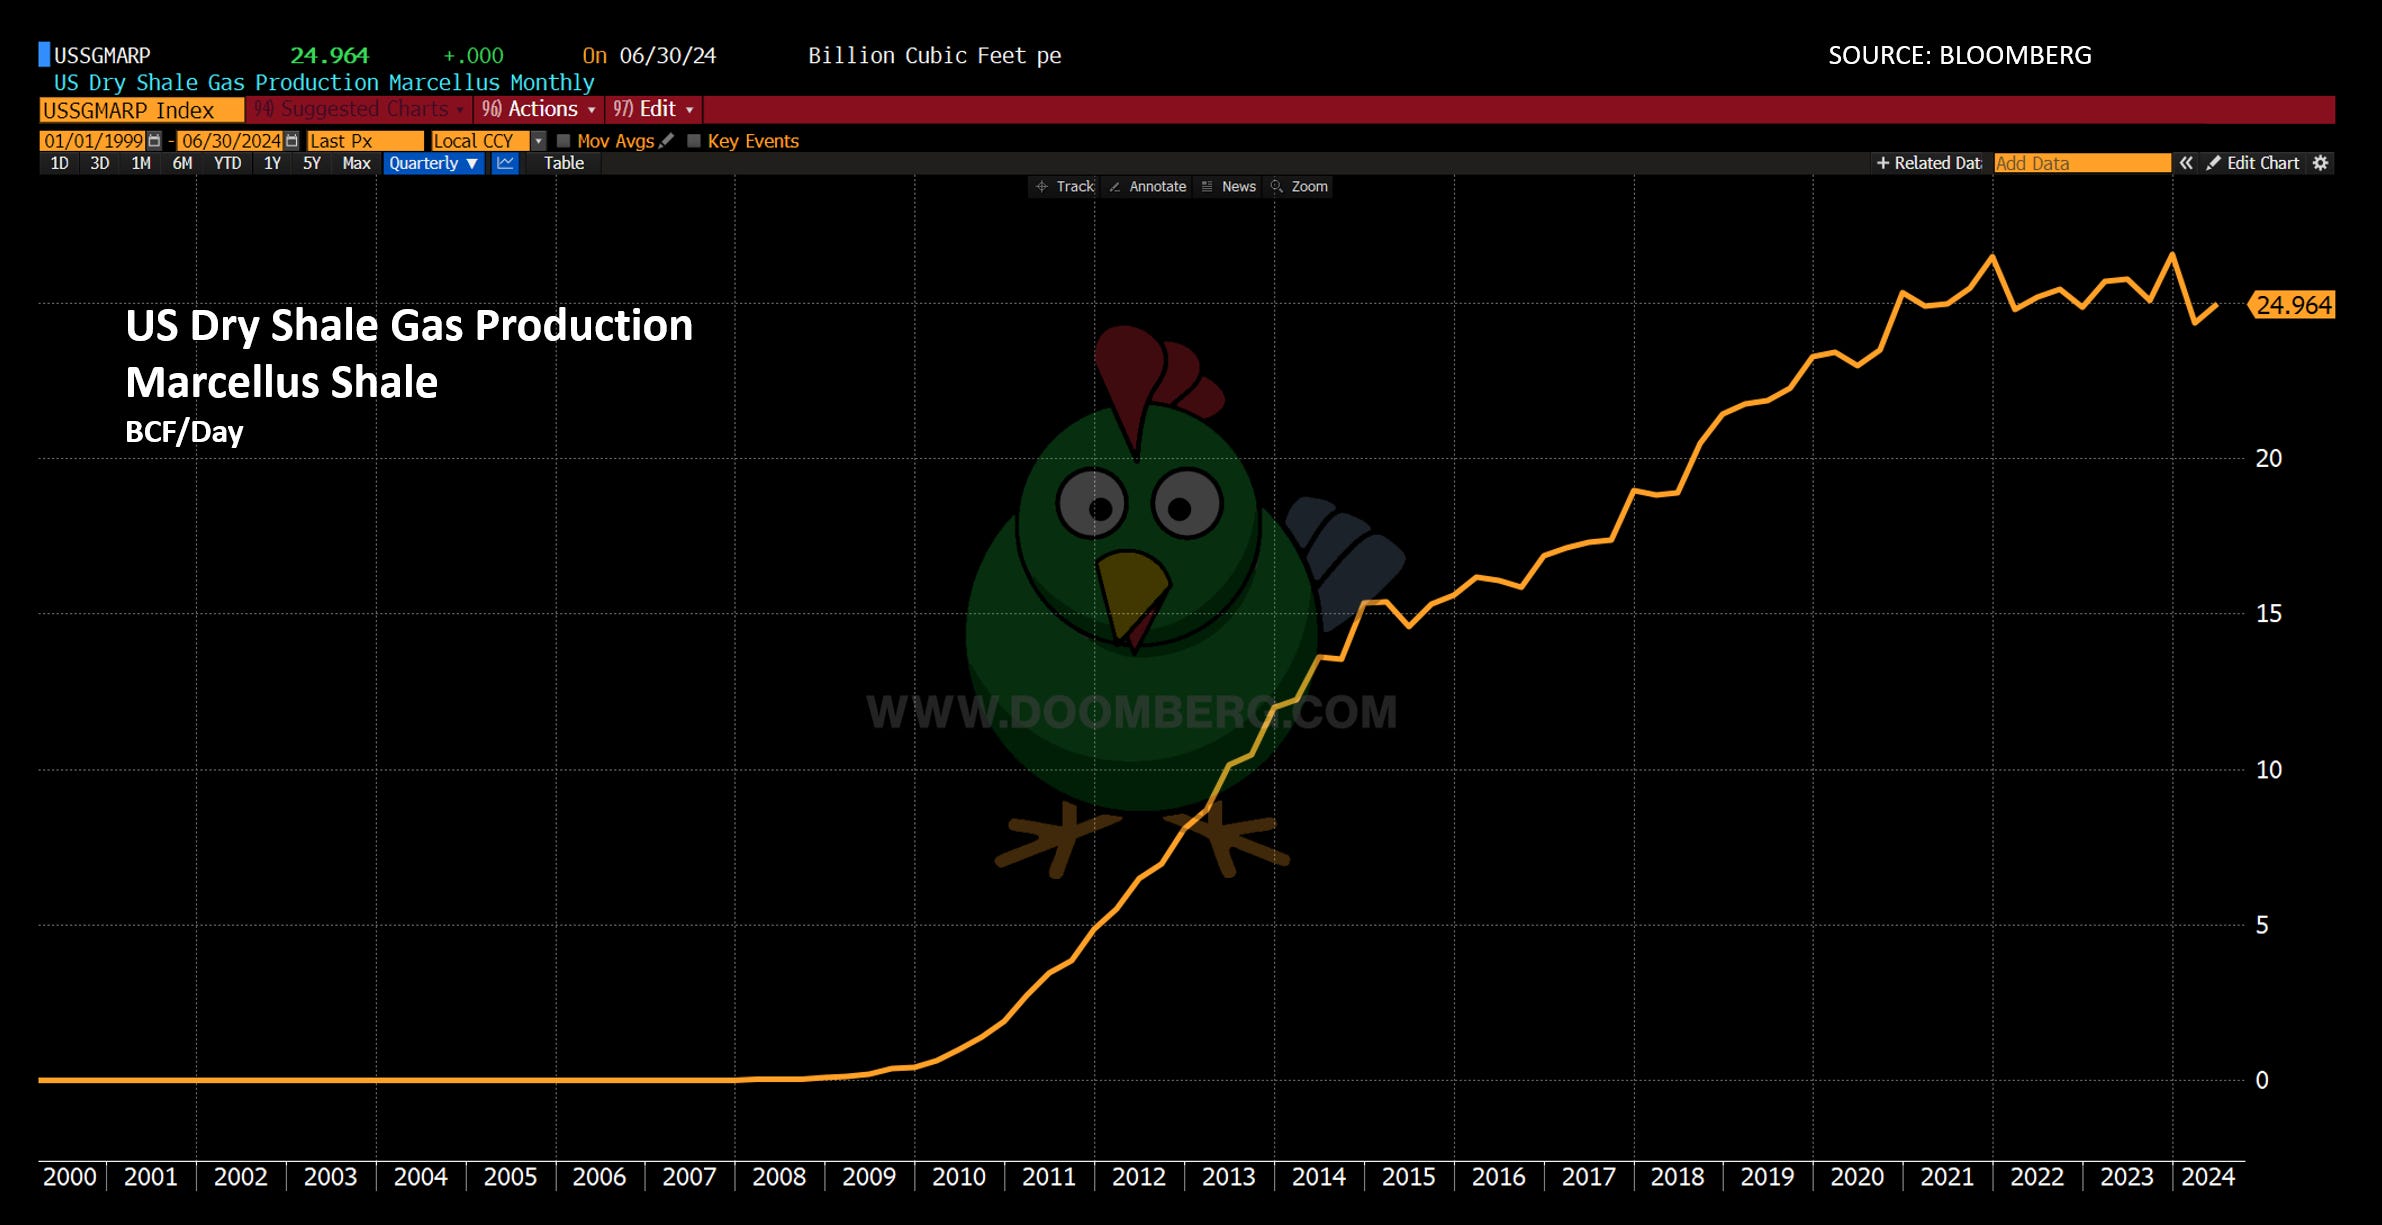The image size is (2382, 1225).
Task: Click the Add Data input field
Action: [x=2082, y=163]
